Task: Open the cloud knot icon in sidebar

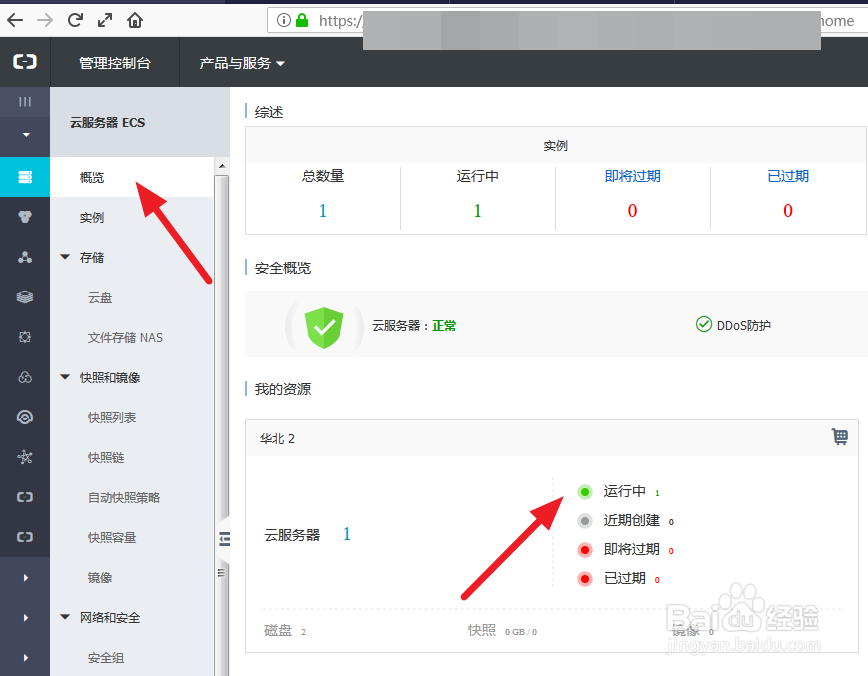Action: point(25,377)
